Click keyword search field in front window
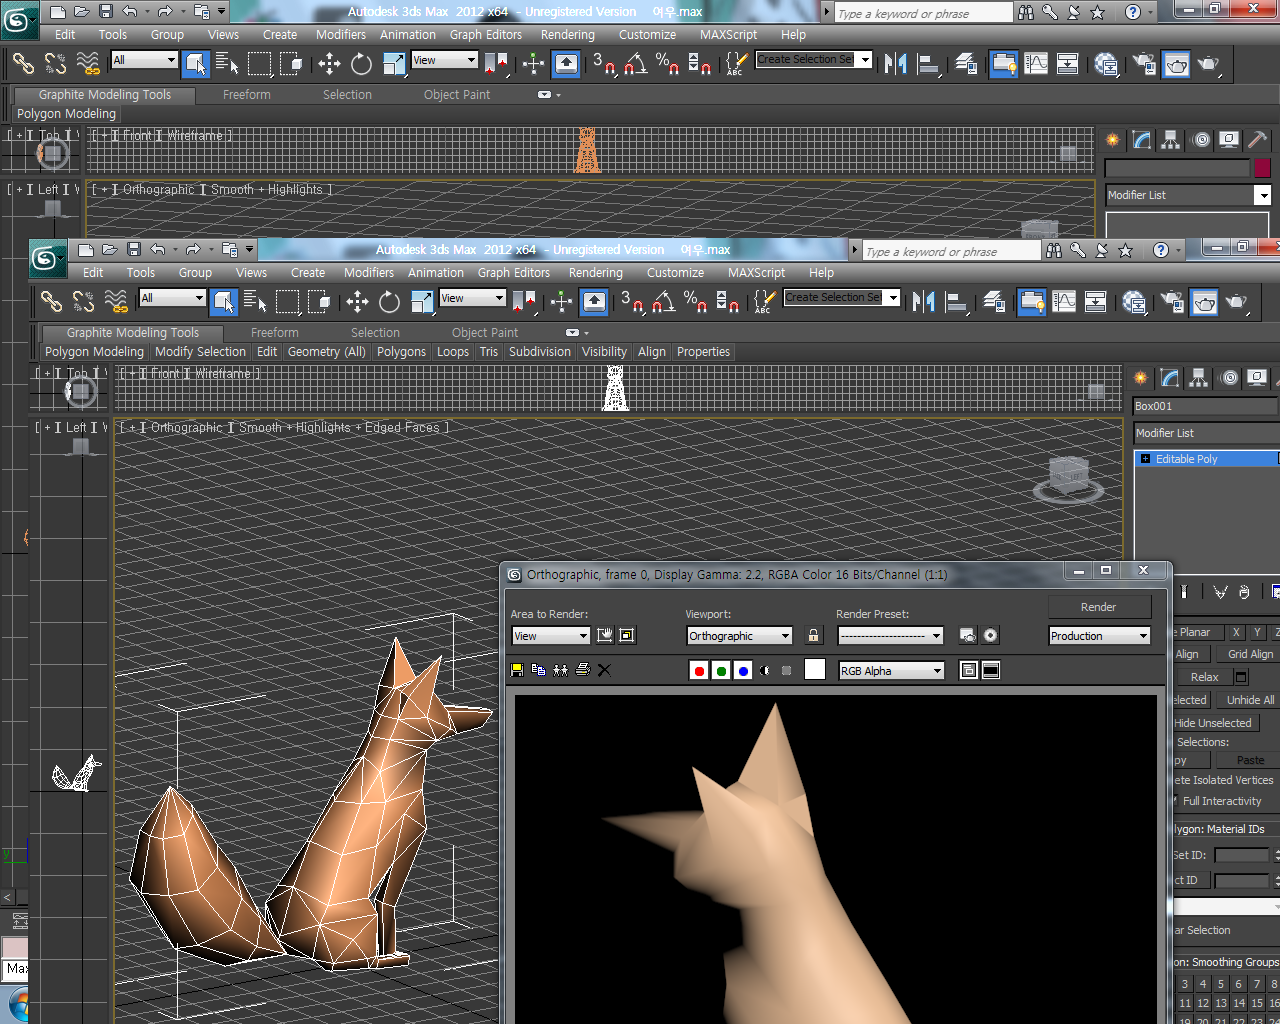Viewport: 1280px width, 1024px height. click(x=950, y=251)
